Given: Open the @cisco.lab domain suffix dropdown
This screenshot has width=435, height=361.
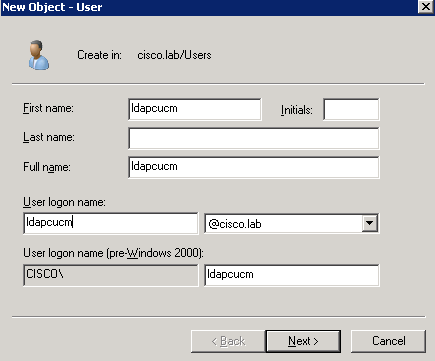Looking at the screenshot, I should (370, 223).
